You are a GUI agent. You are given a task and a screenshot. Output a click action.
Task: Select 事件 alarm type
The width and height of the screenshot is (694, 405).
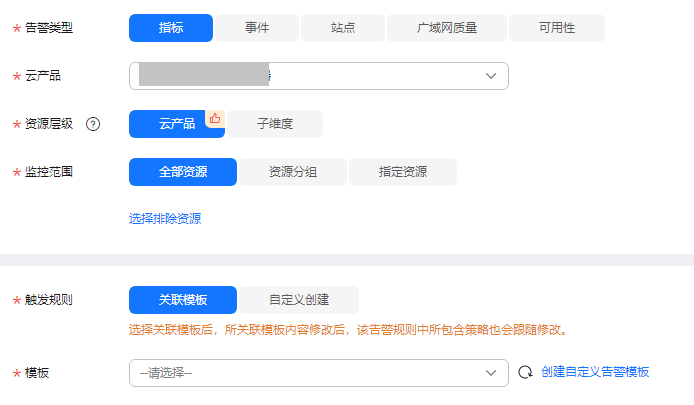coord(257,28)
